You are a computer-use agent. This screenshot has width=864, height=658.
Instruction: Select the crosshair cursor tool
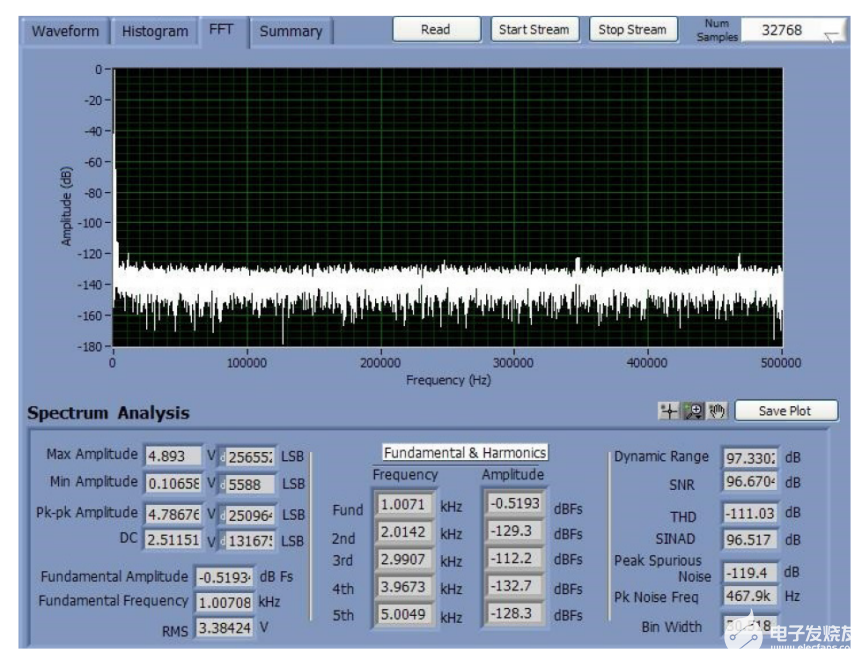point(669,411)
